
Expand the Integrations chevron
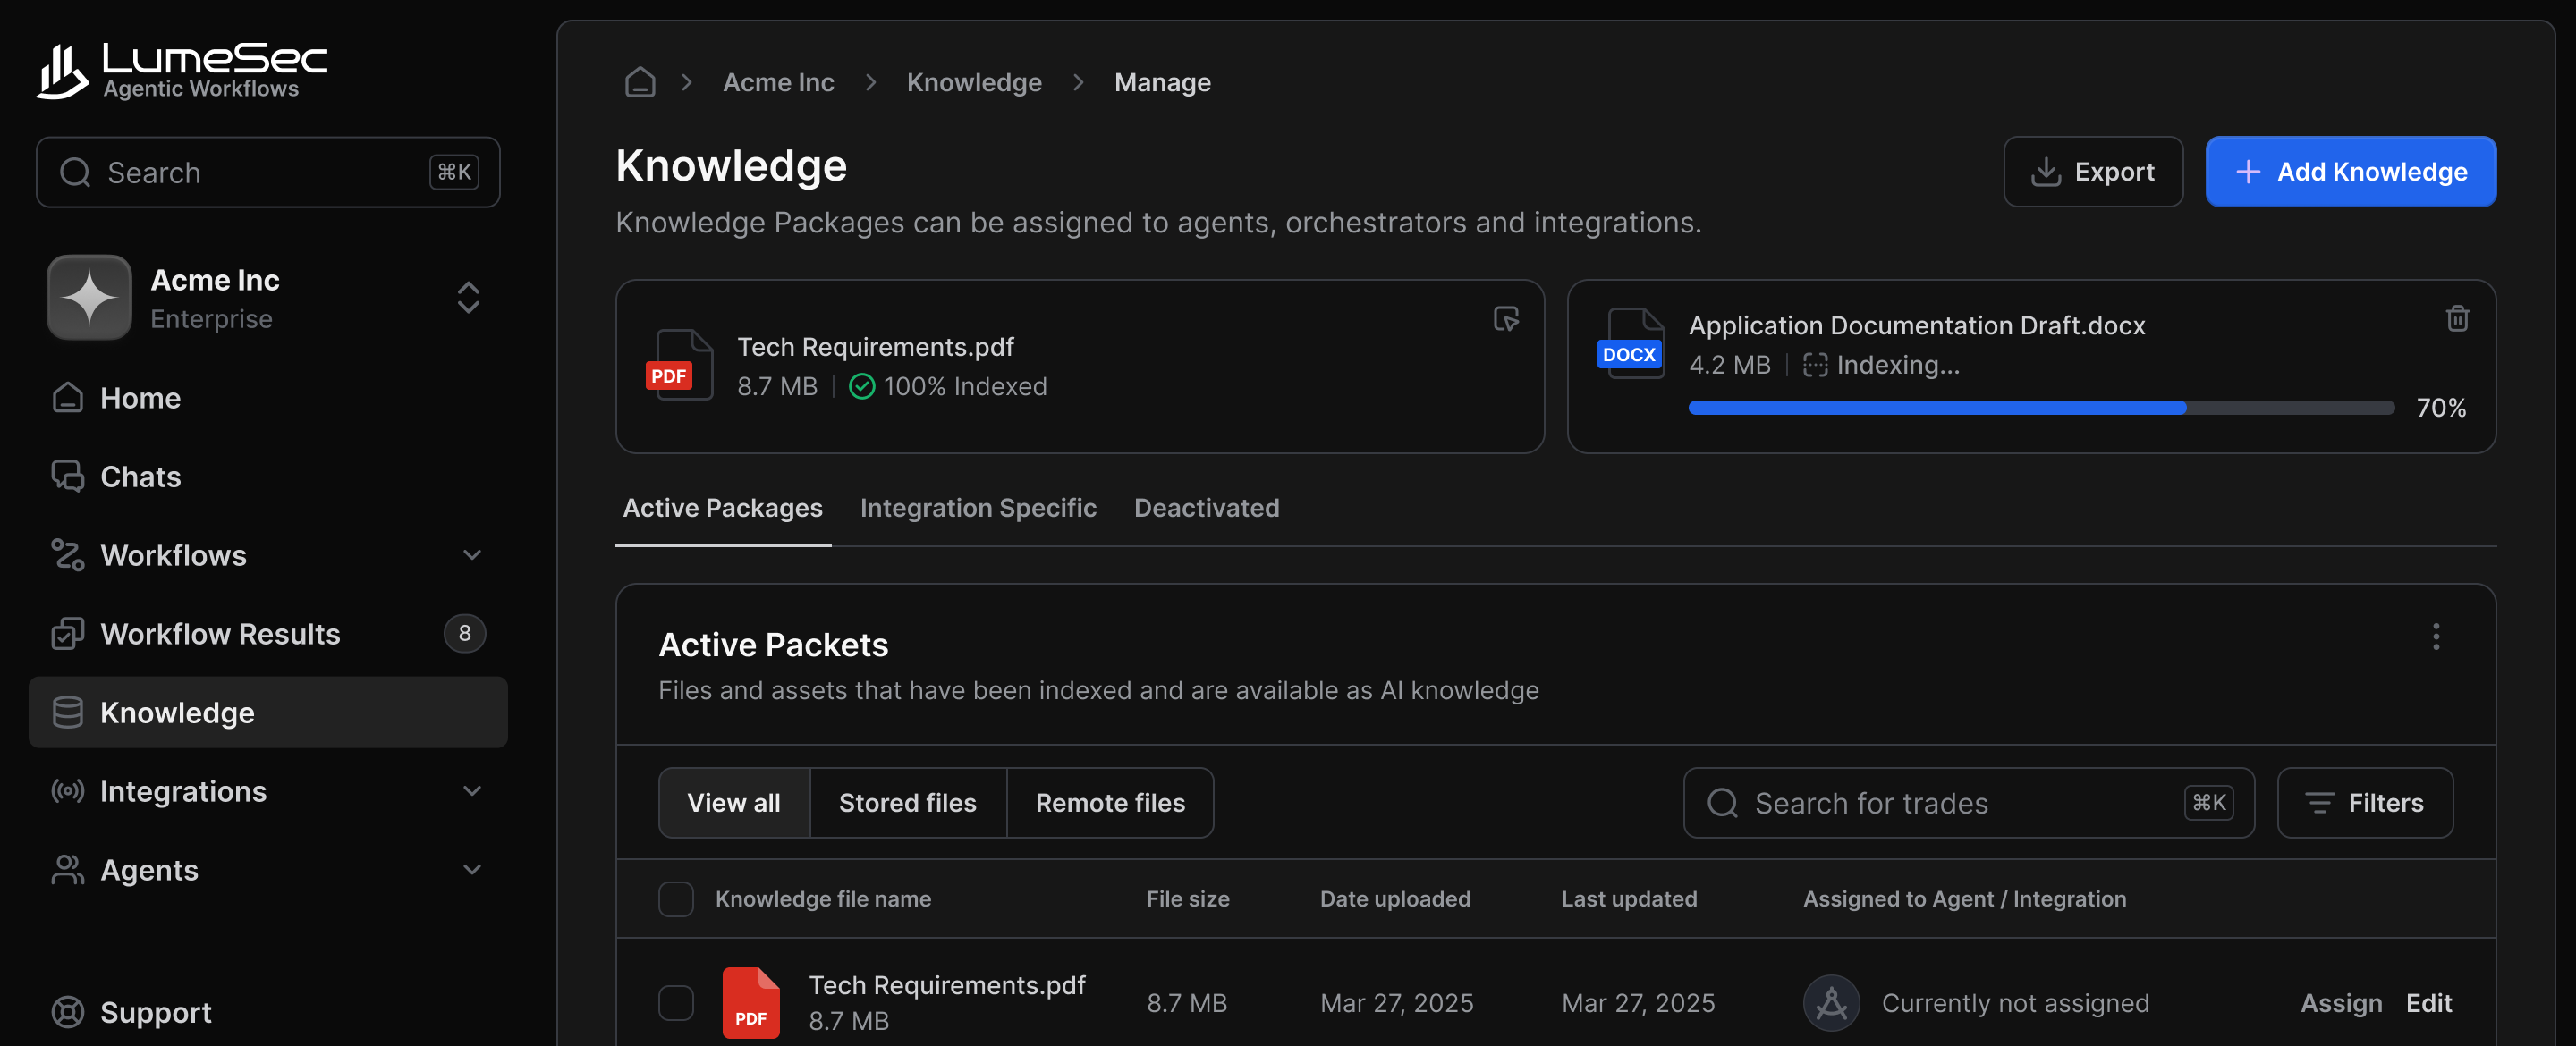click(472, 791)
